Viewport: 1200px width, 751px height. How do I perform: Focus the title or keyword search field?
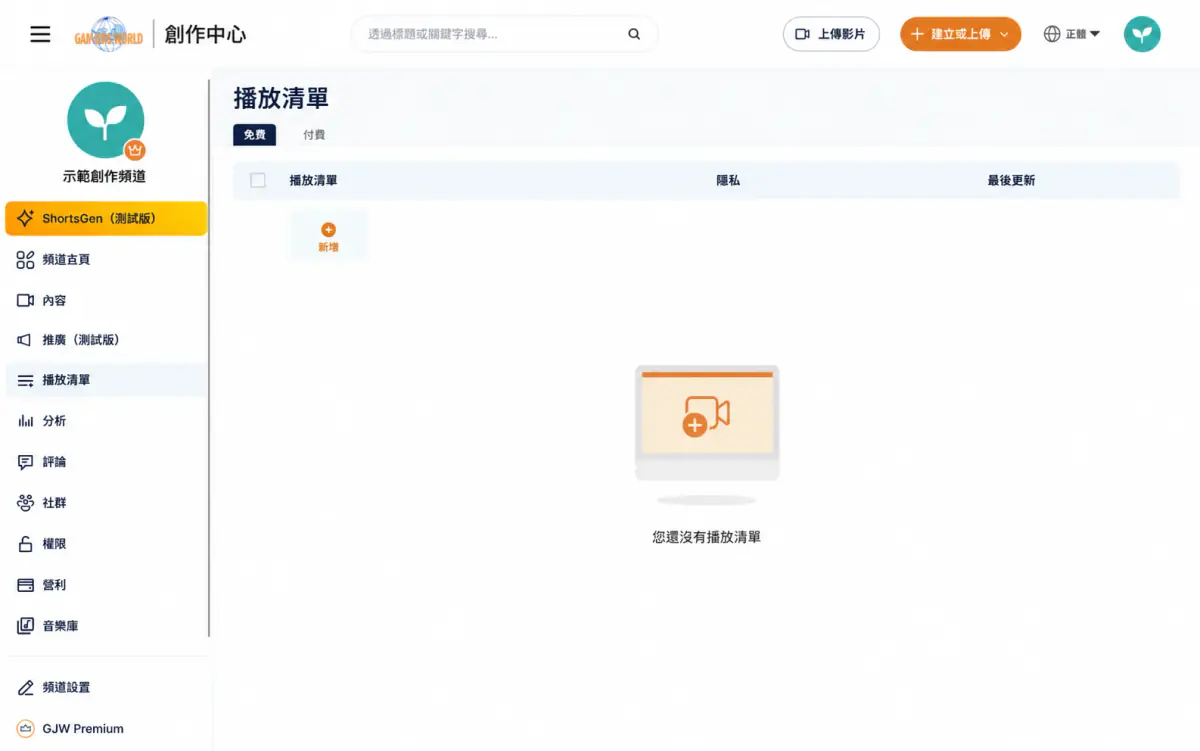click(504, 34)
